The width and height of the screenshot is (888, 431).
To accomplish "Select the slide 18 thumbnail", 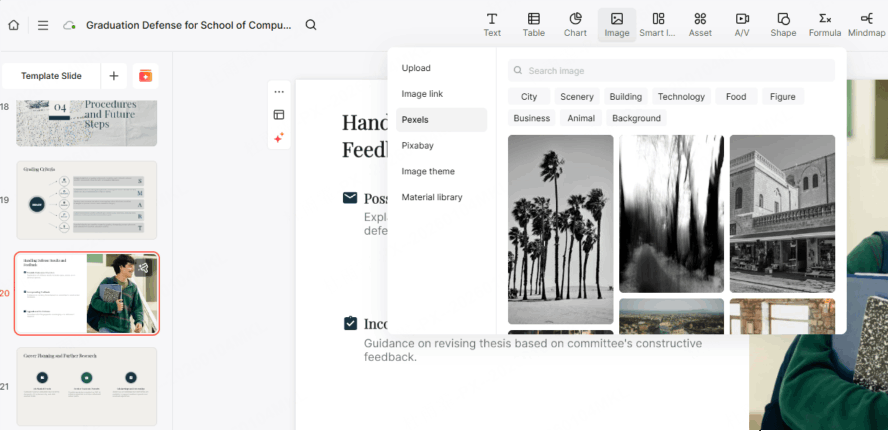I will pos(87,123).
